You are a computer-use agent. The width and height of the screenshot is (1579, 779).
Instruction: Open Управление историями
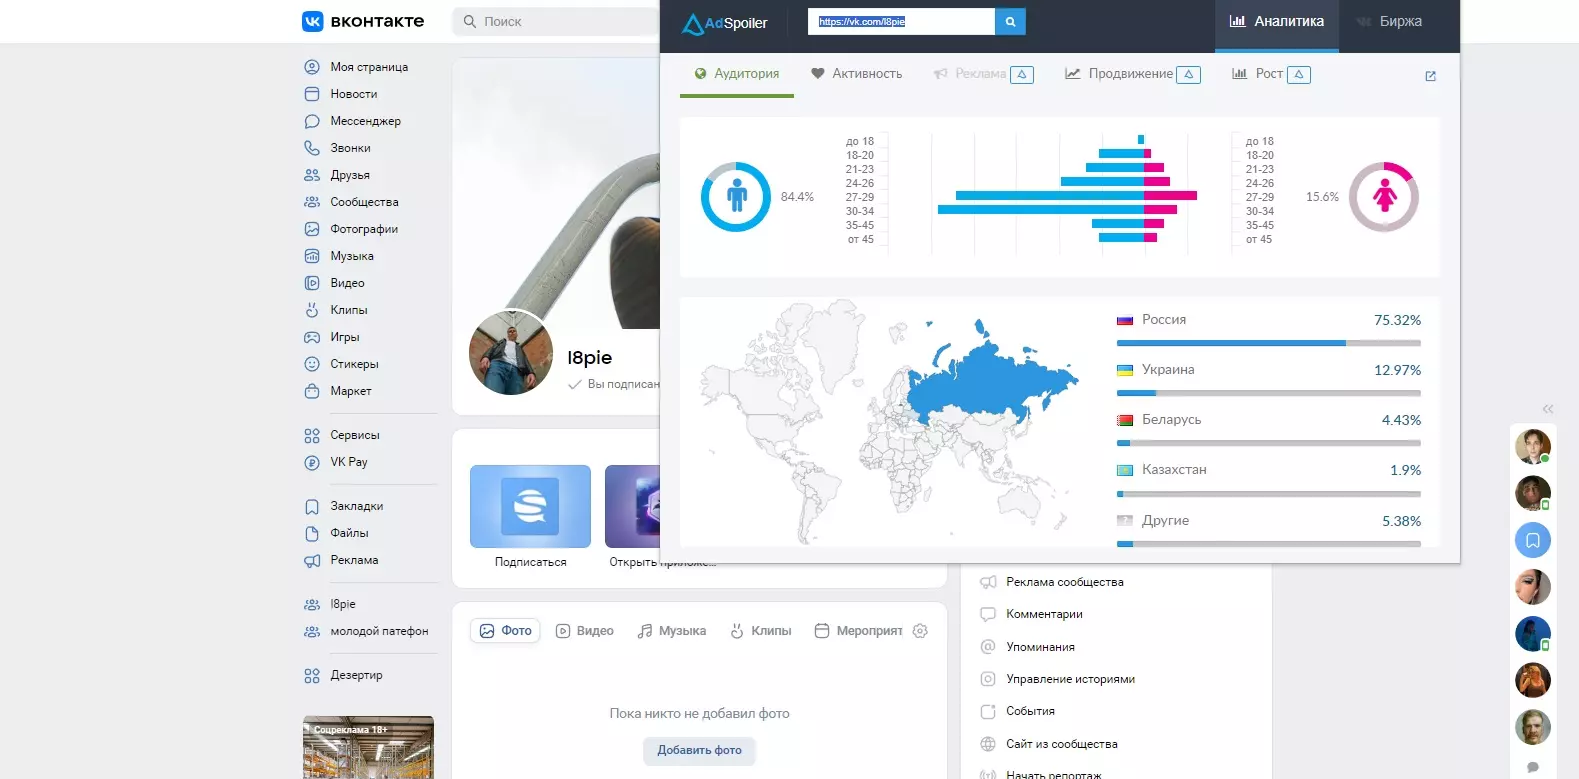coord(1070,679)
